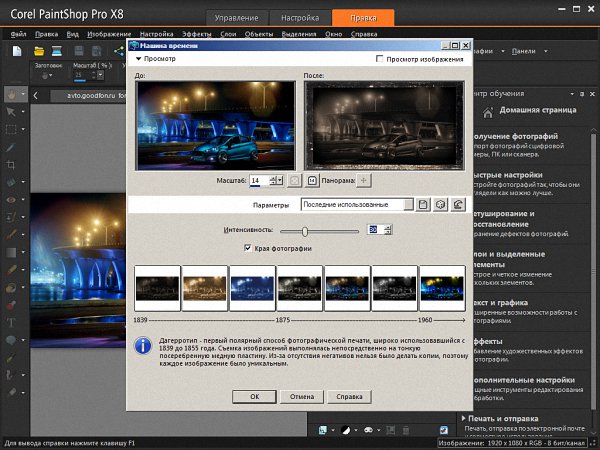600x450 pixels.
Task: Open the Panels dropdown in toolbar
Action: [546, 51]
